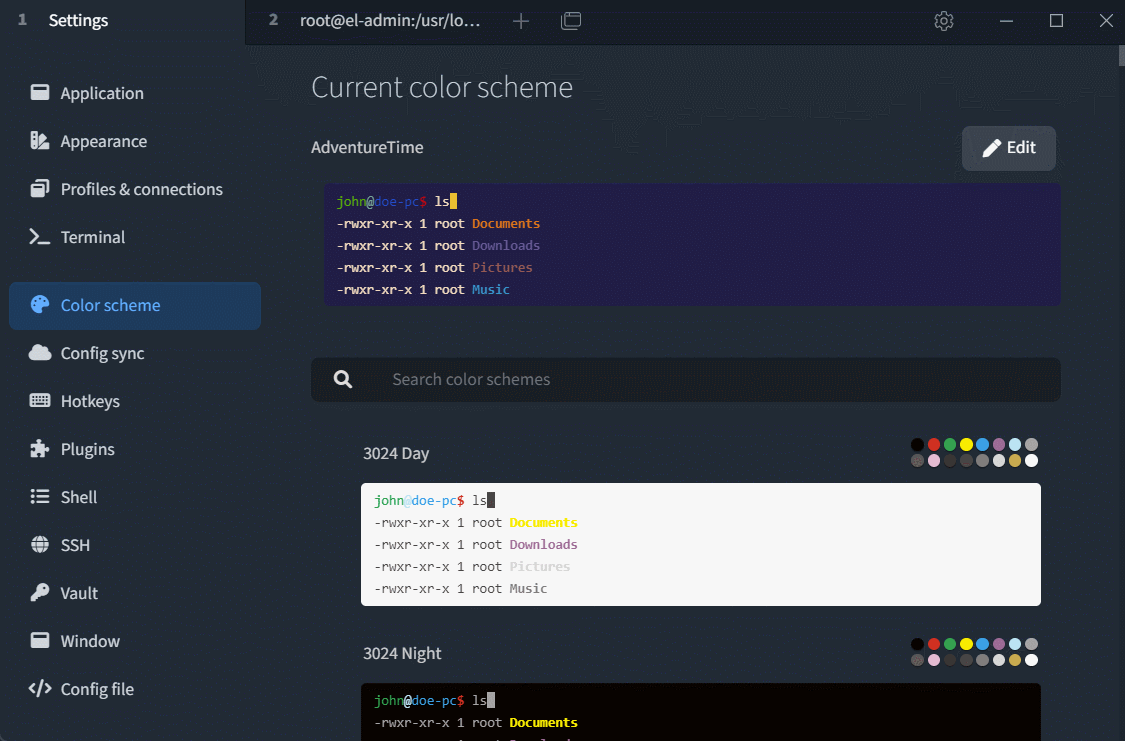Click the new tab plus icon
The image size is (1125, 741).
click(x=521, y=22)
